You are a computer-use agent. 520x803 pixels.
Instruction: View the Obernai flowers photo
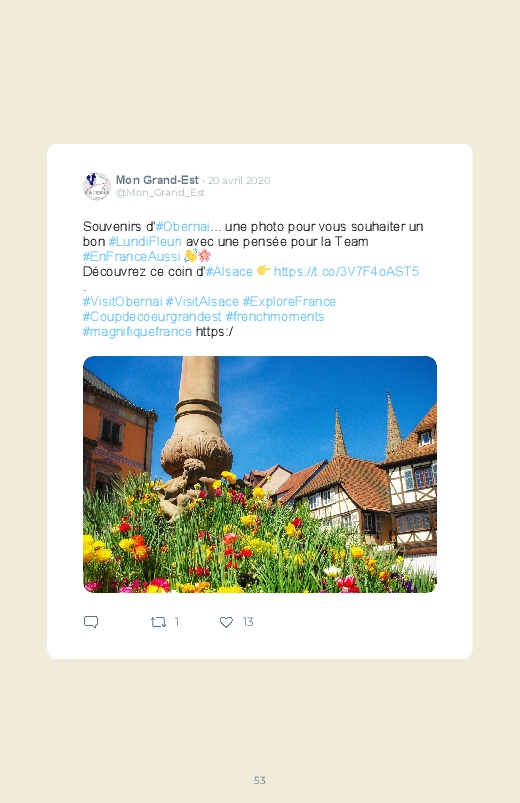point(260,474)
